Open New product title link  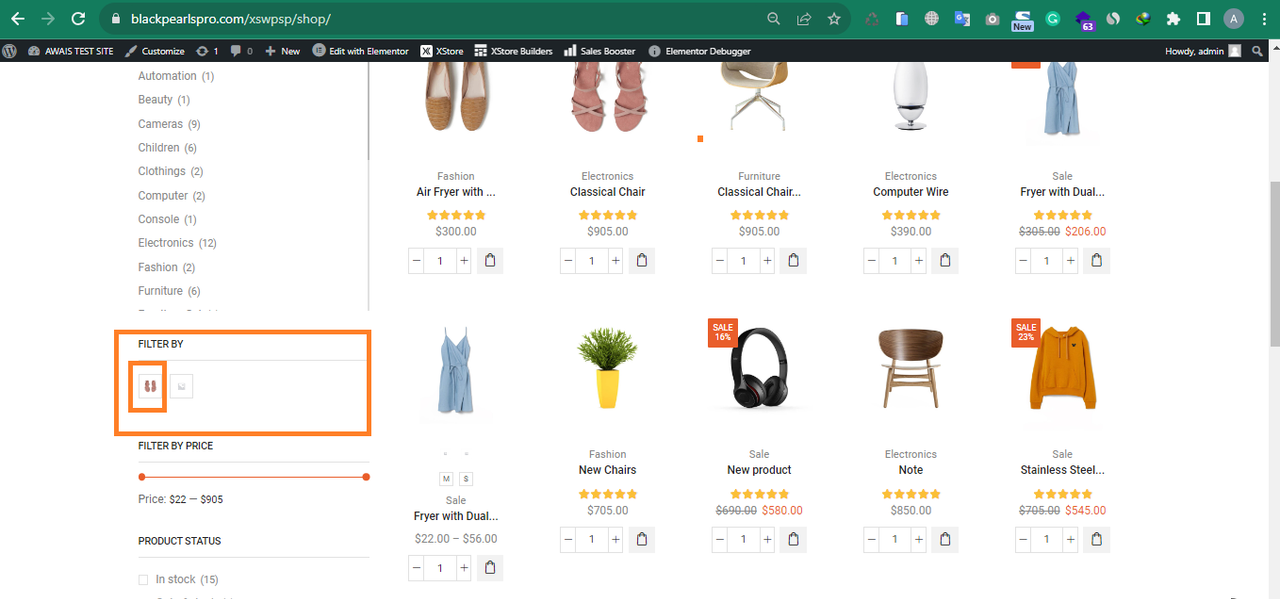point(759,470)
